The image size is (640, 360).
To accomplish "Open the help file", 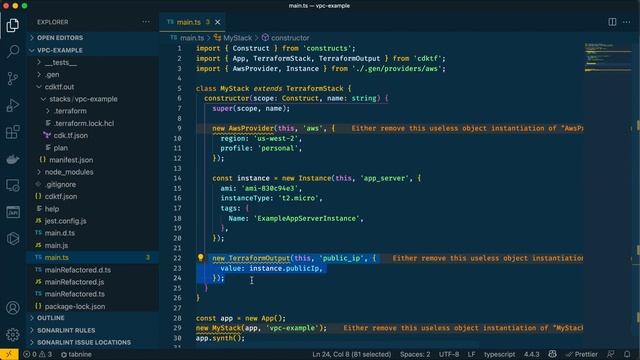I will (51, 209).
